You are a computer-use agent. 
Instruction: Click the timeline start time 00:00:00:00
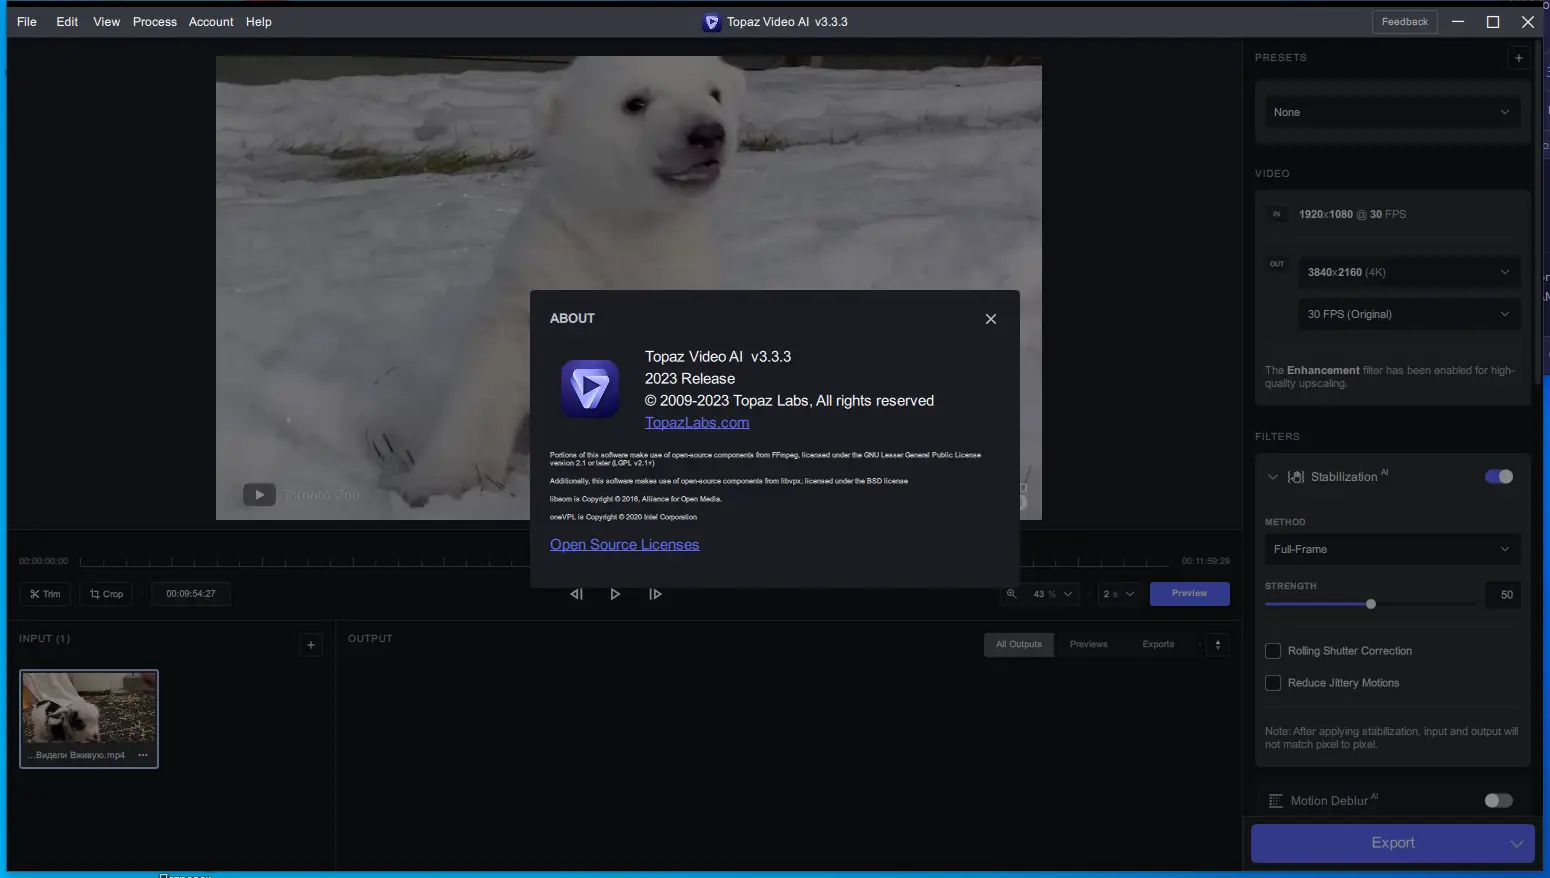coord(44,561)
